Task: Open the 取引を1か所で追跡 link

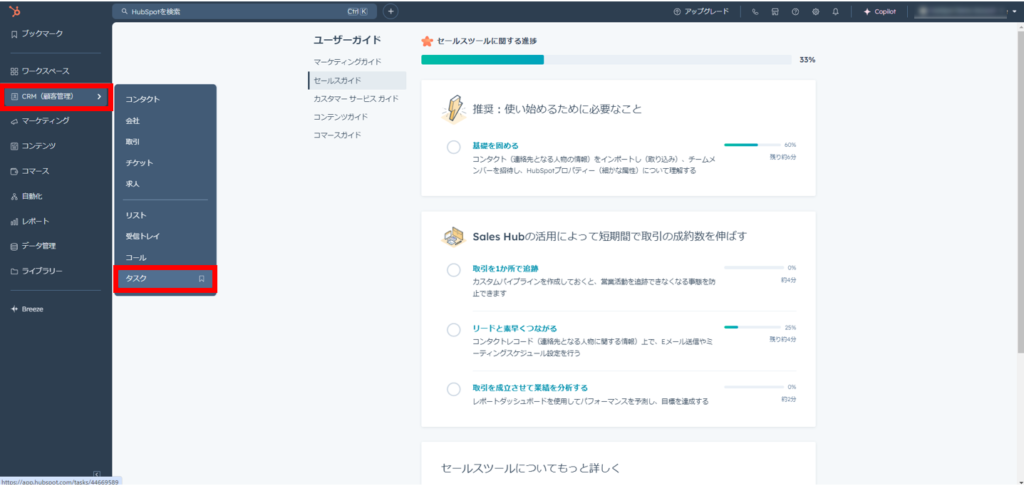Action: coord(505,268)
